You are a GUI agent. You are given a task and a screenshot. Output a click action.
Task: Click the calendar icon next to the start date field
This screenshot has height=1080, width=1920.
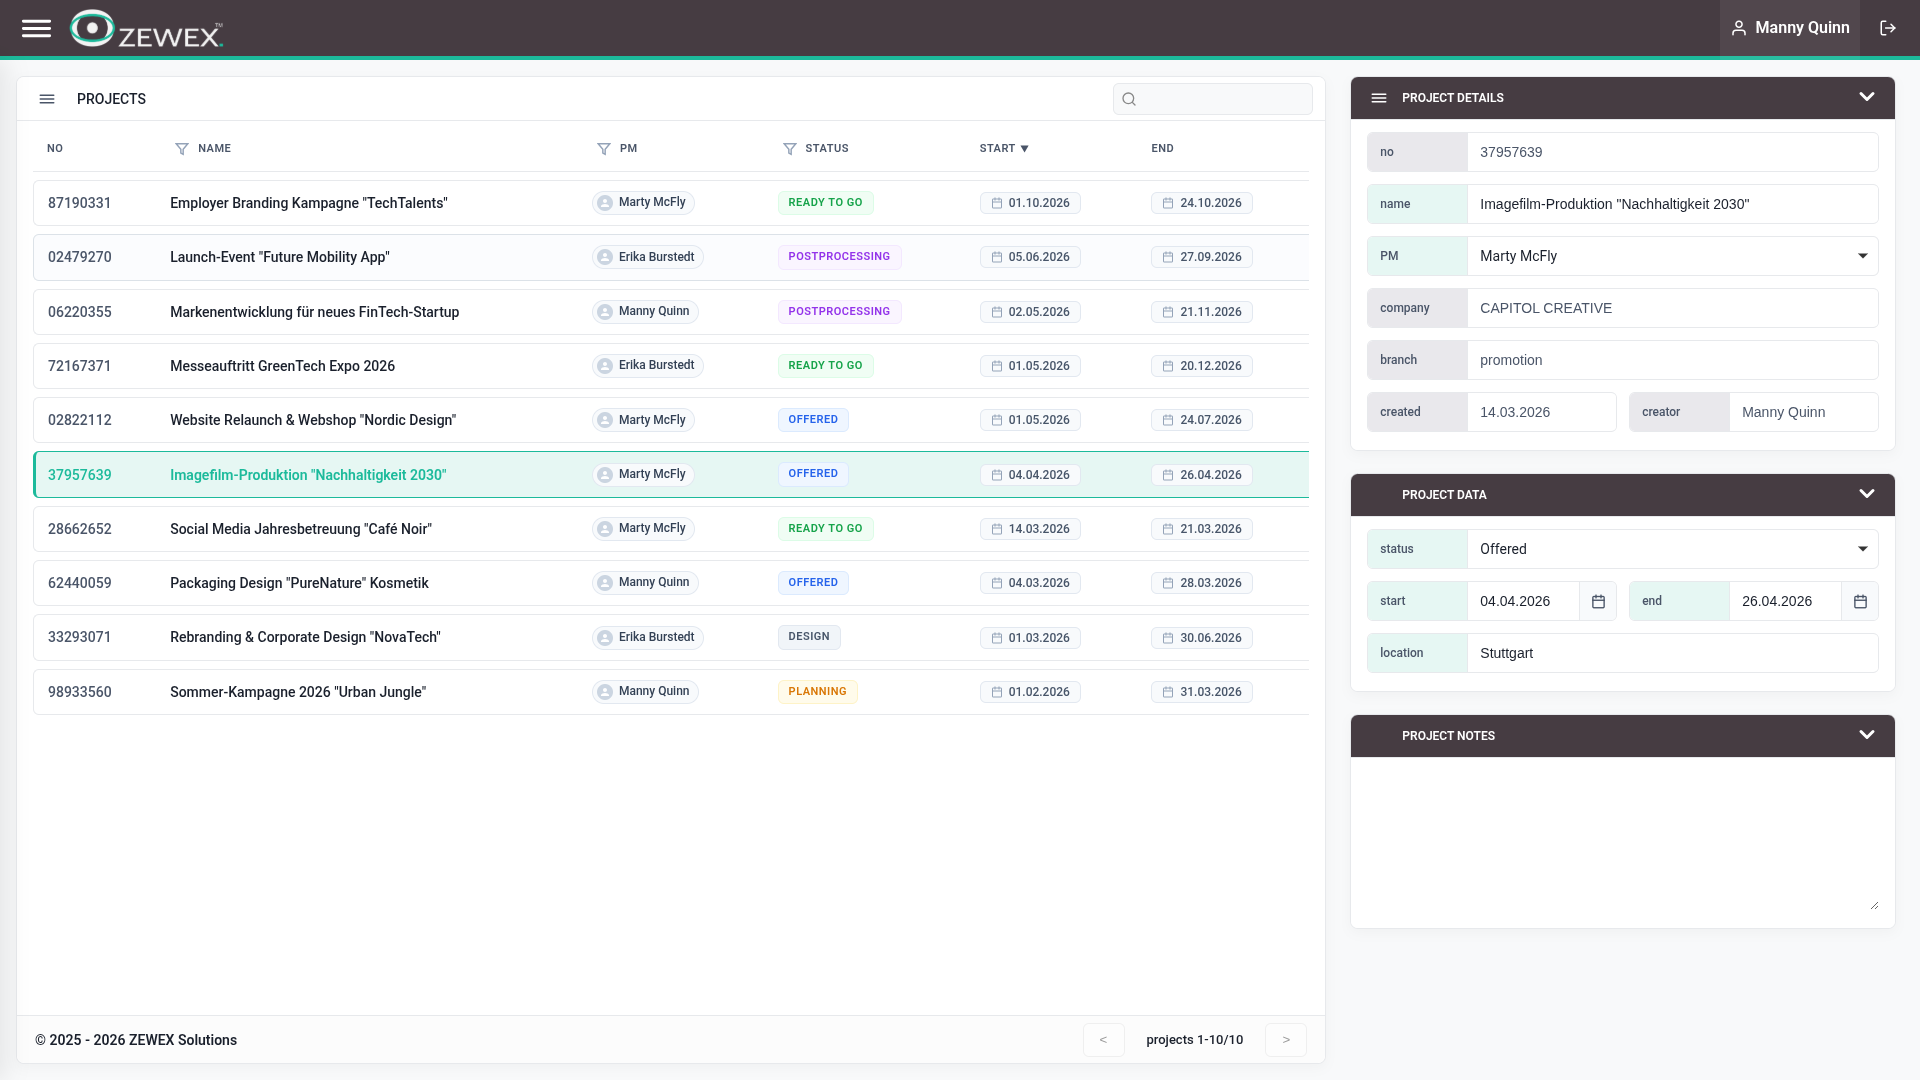coord(1598,601)
